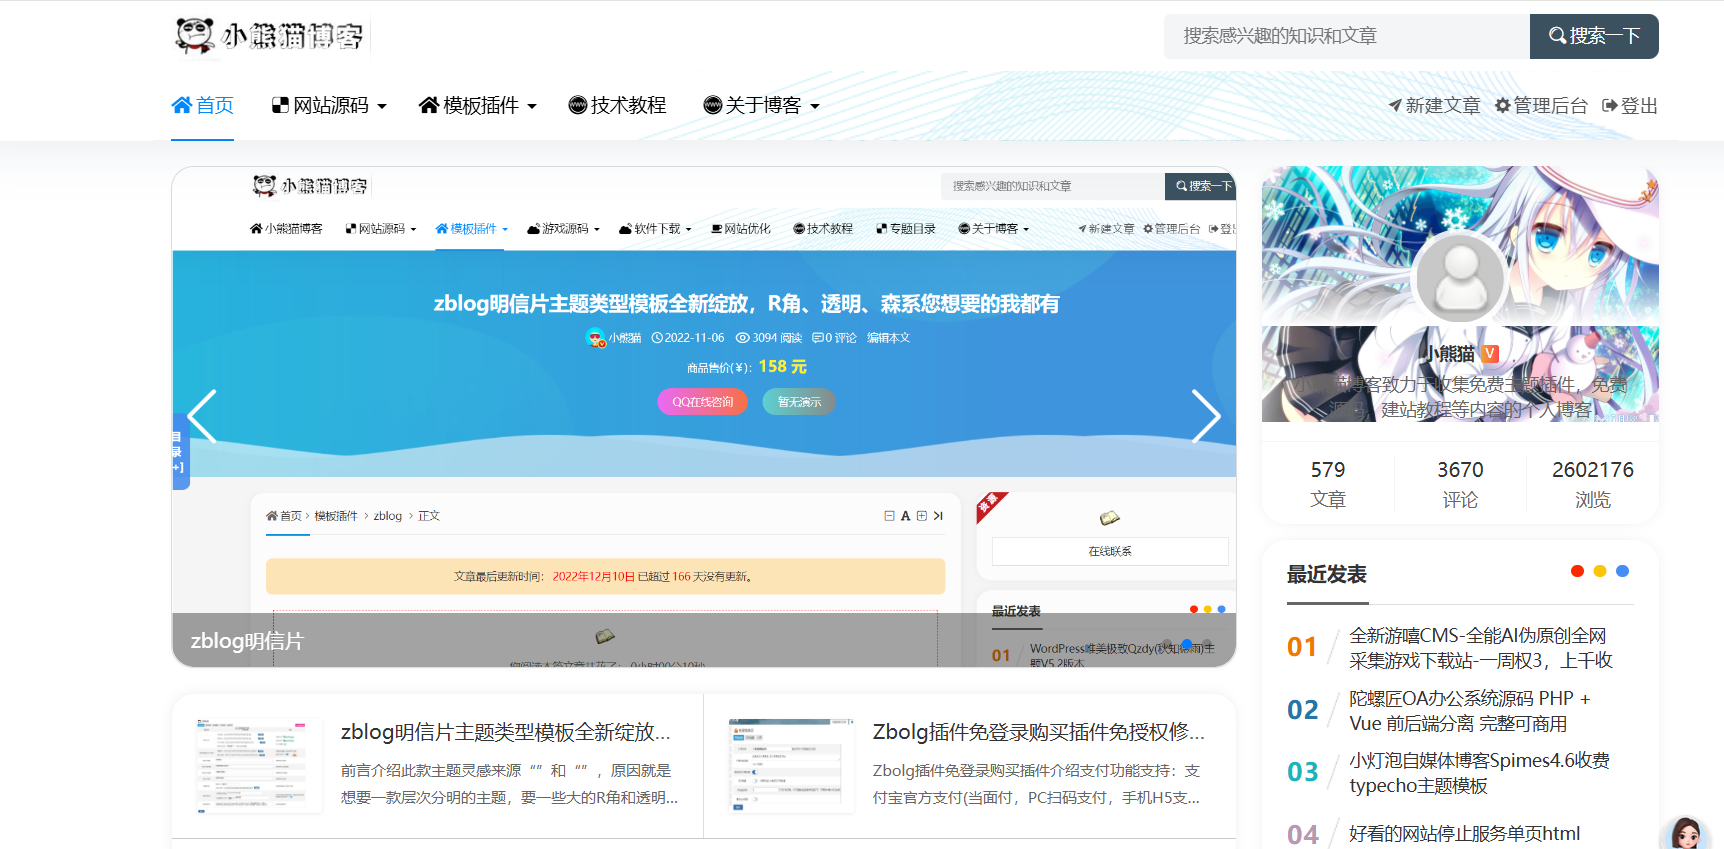Select the active blue carousel dot
This screenshot has width=1724, height=849.
pos(1187,645)
